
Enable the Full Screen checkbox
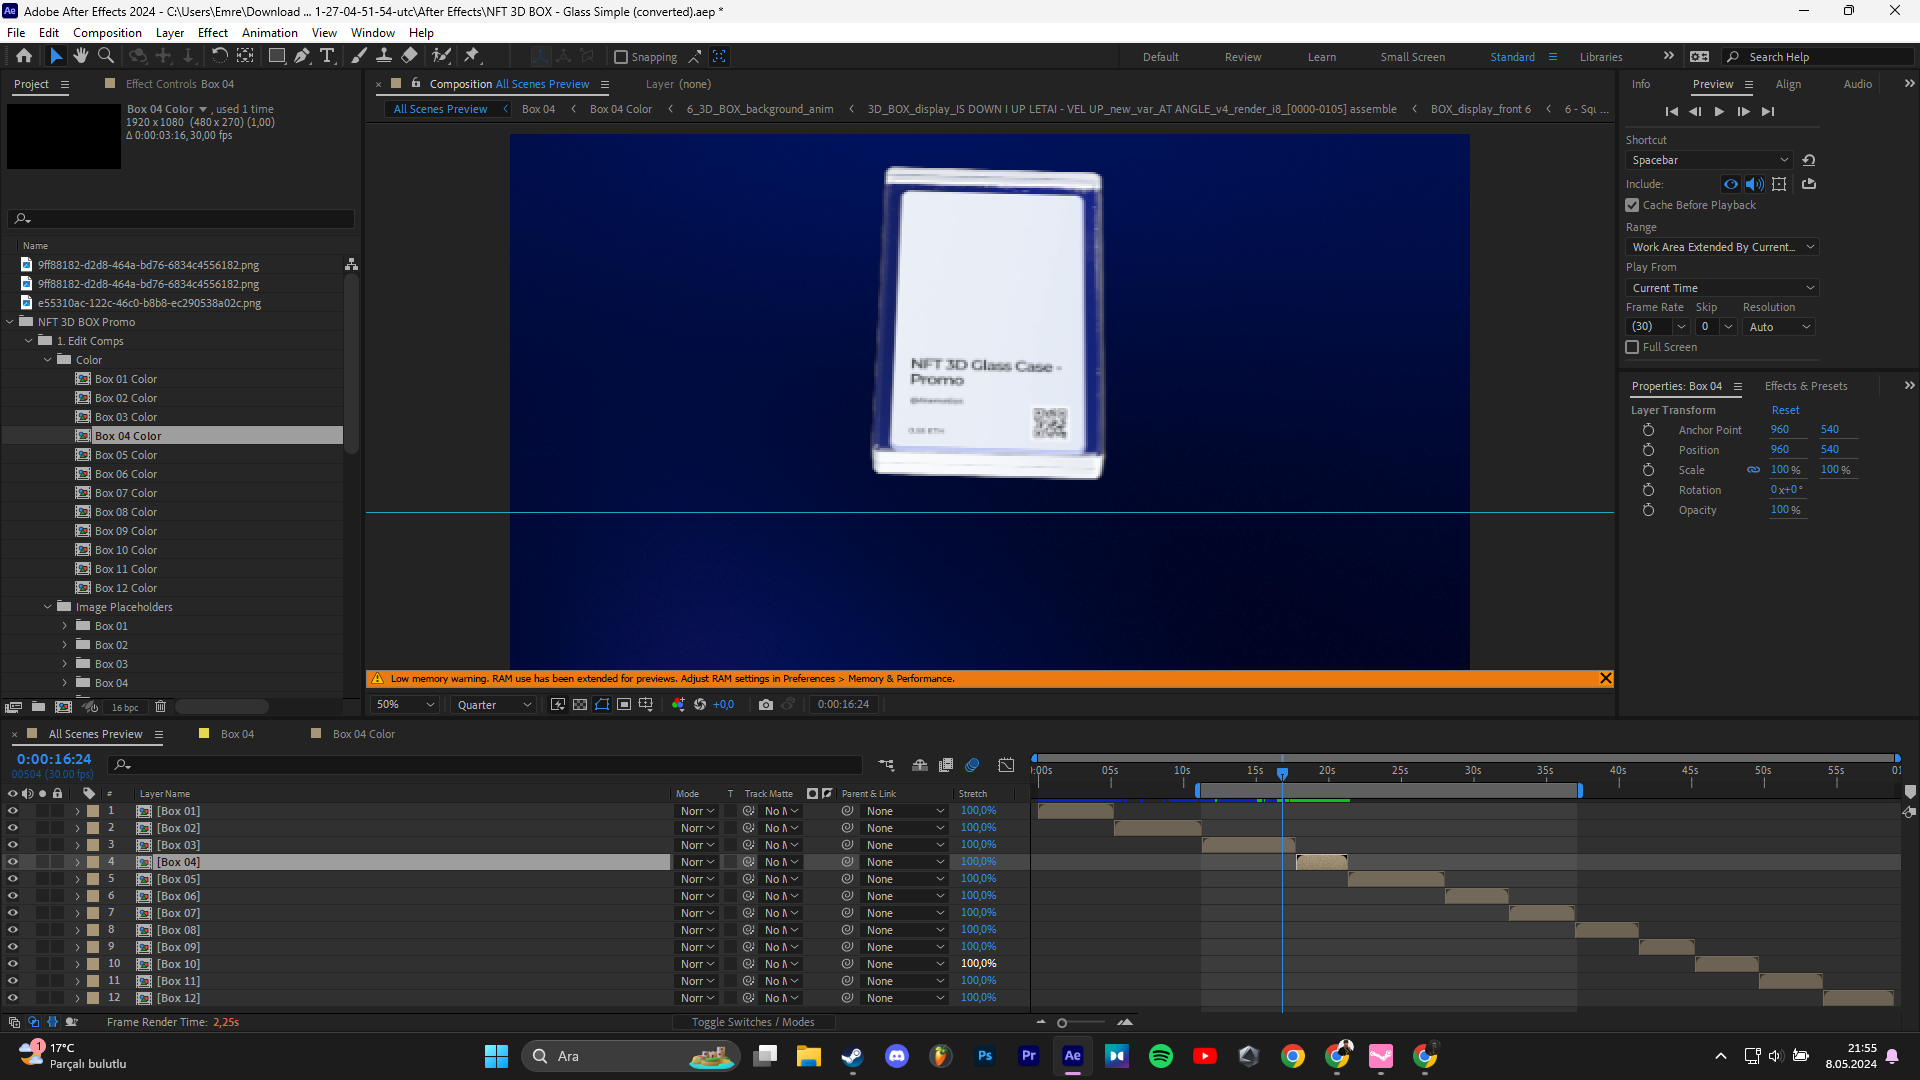(1632, 347)
